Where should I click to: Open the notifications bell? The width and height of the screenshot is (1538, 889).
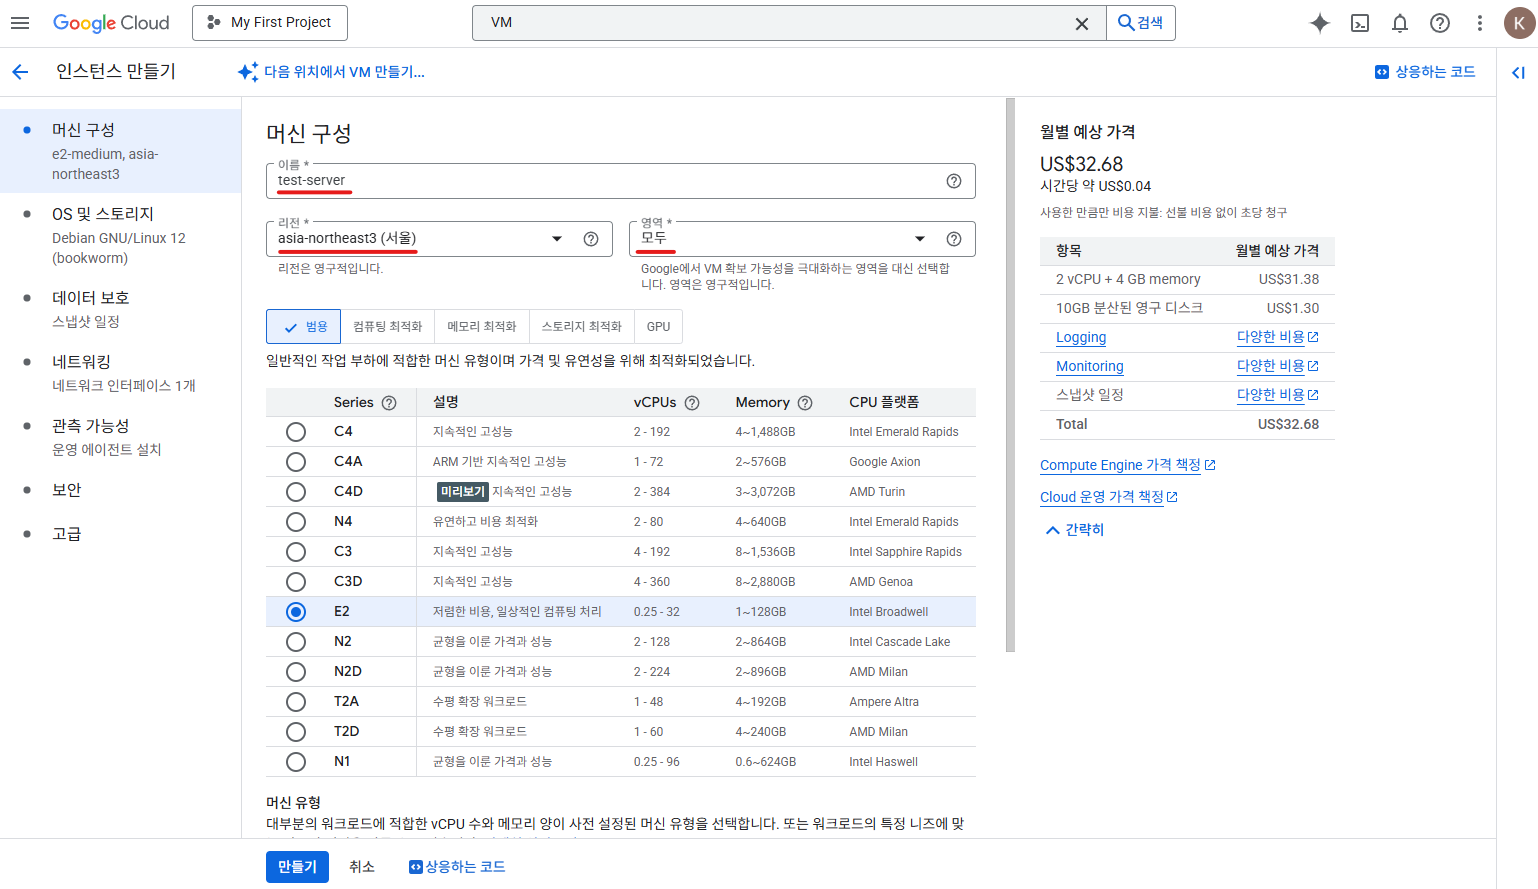1400,23
